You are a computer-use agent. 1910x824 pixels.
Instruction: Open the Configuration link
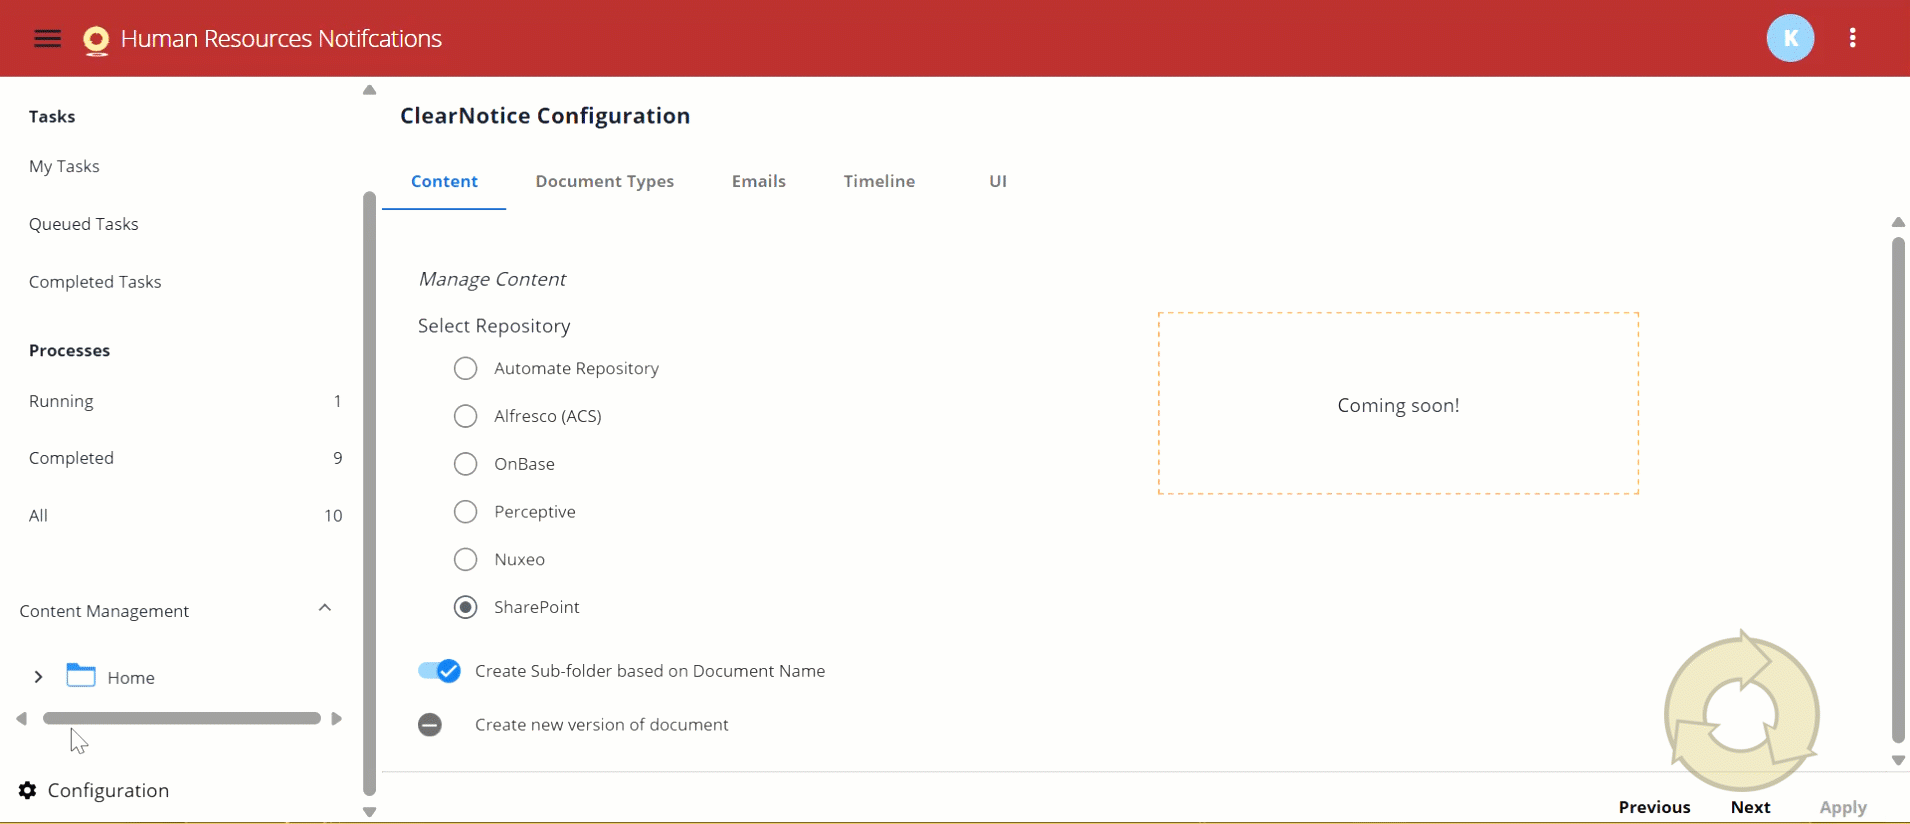point(108,790)
